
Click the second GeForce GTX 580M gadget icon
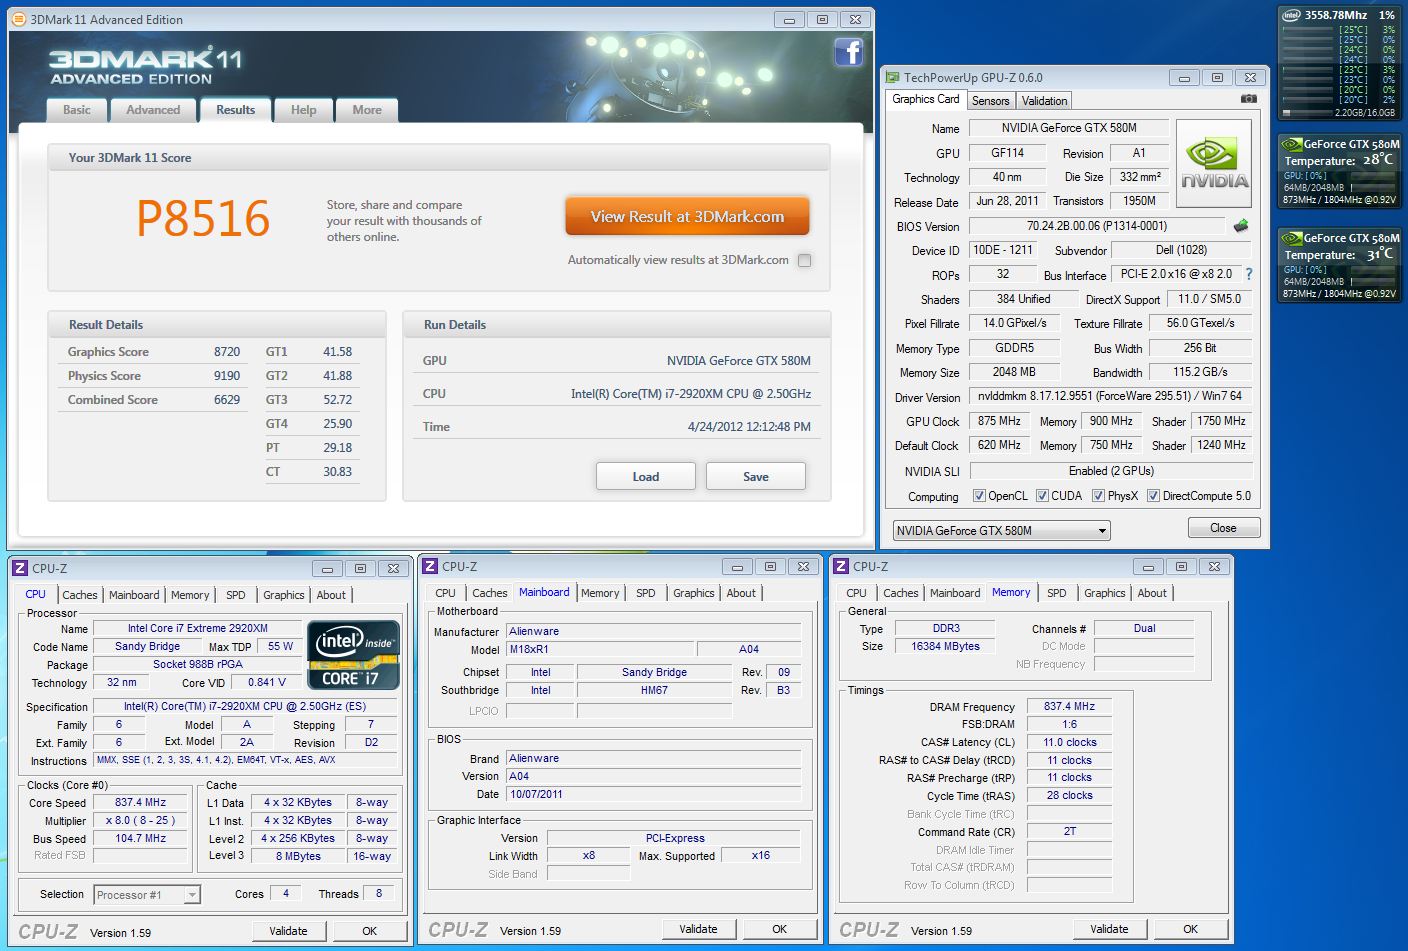point(1292,238)
